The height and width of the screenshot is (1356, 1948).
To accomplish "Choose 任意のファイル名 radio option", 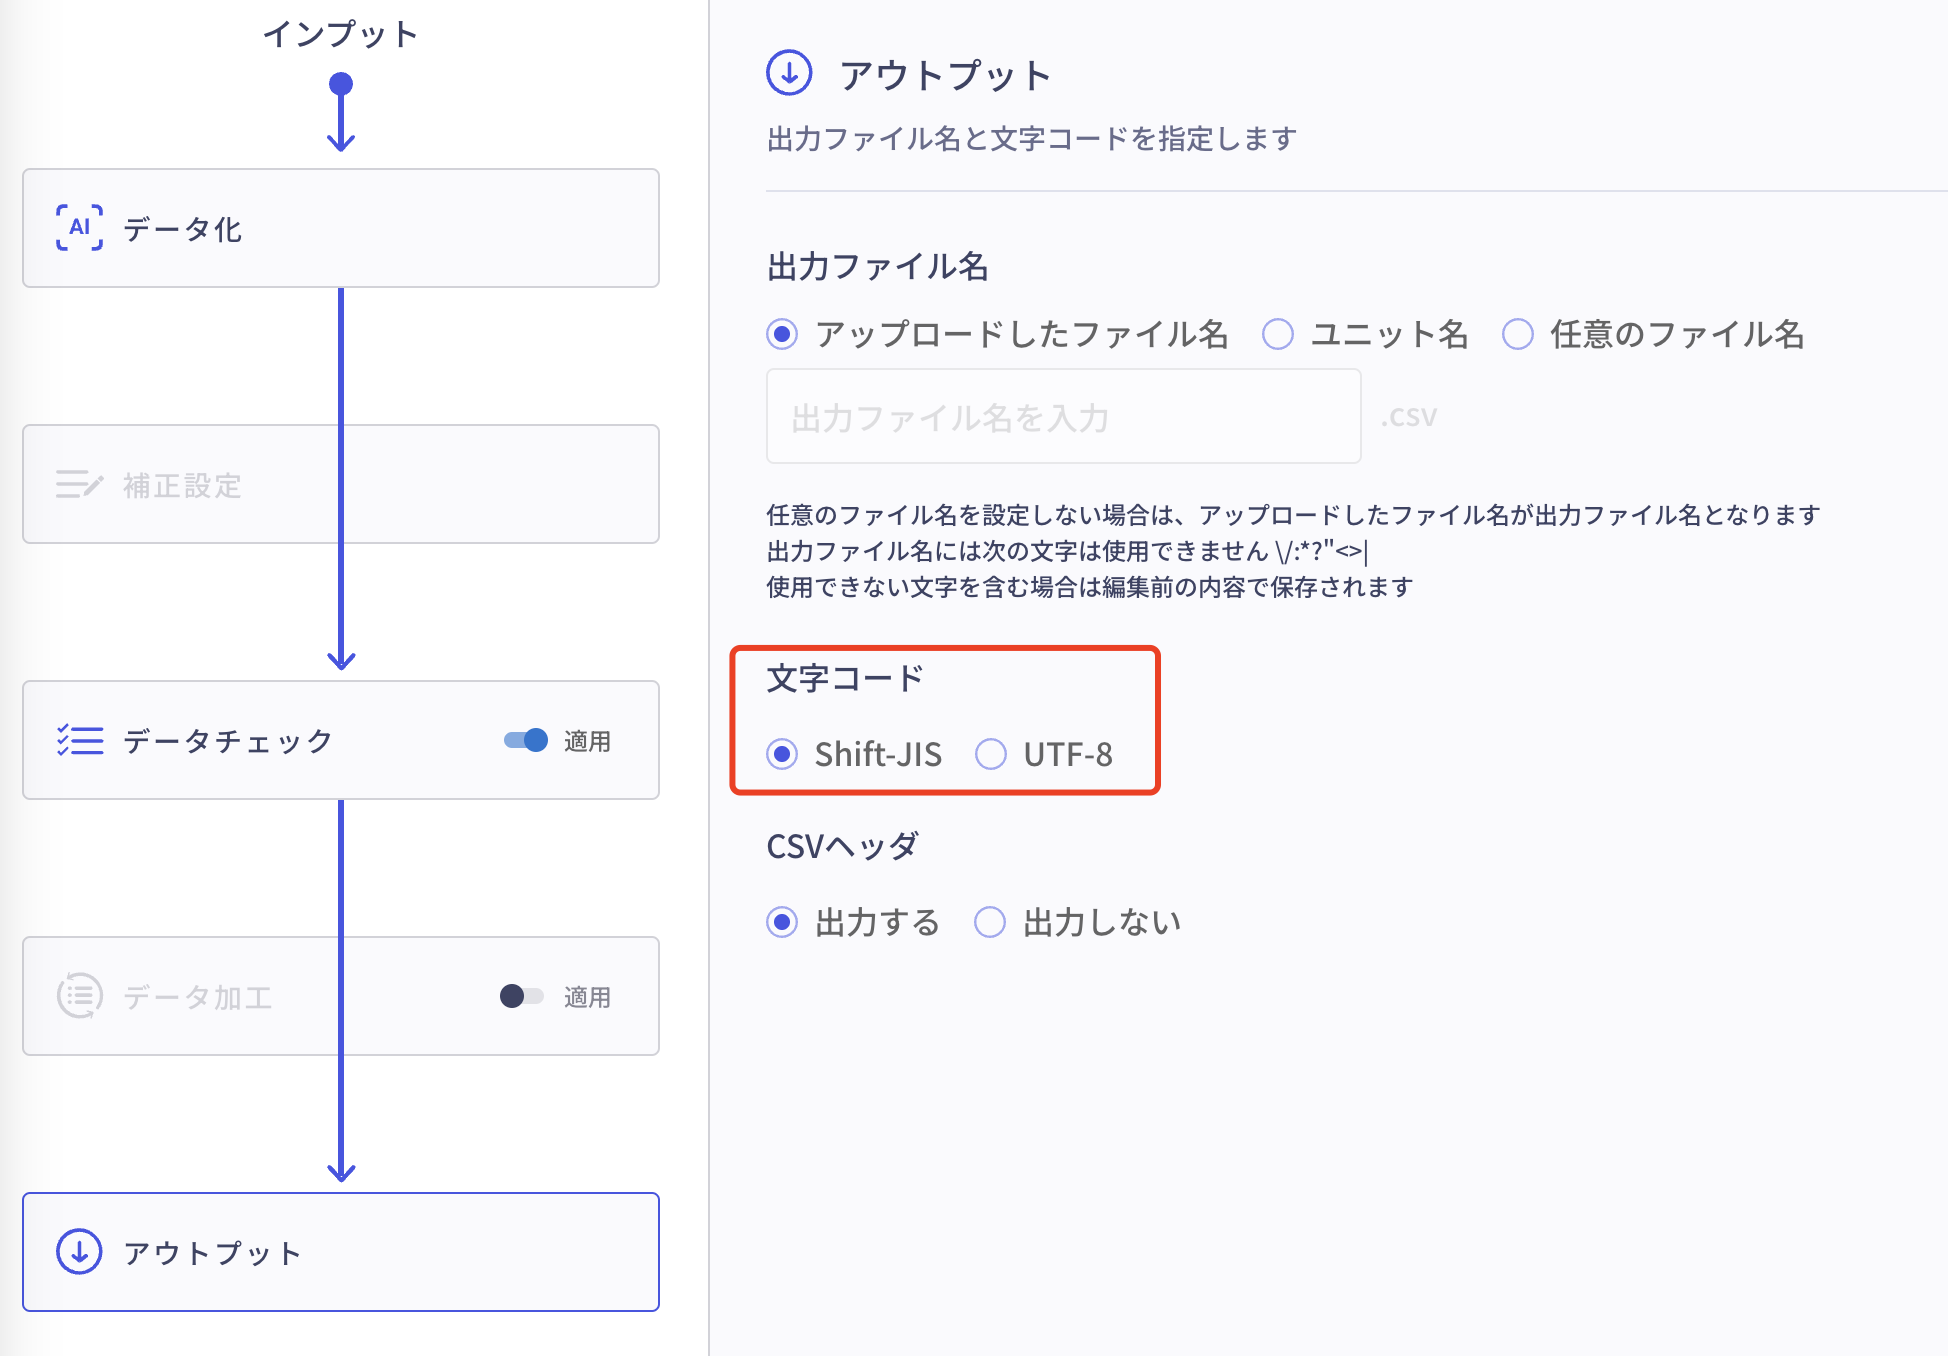I will (x=1517, y=334).
